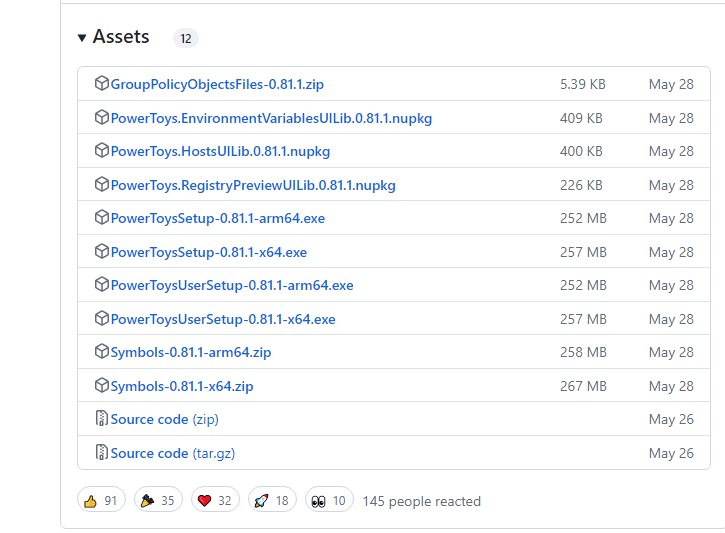Click the May 28 date on GroupPolicyObjectsFiles row
The image size is (725, 533).
(x=671, y=84)
